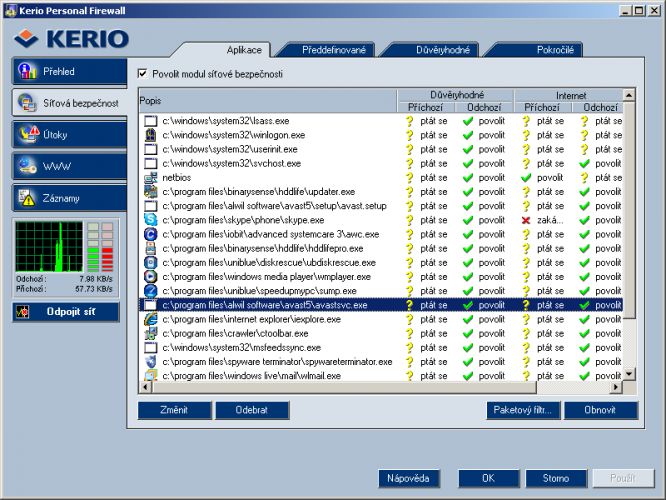
Task: Click the Advanced SystemCare awc.exe icon
Action: click(150, 234)
